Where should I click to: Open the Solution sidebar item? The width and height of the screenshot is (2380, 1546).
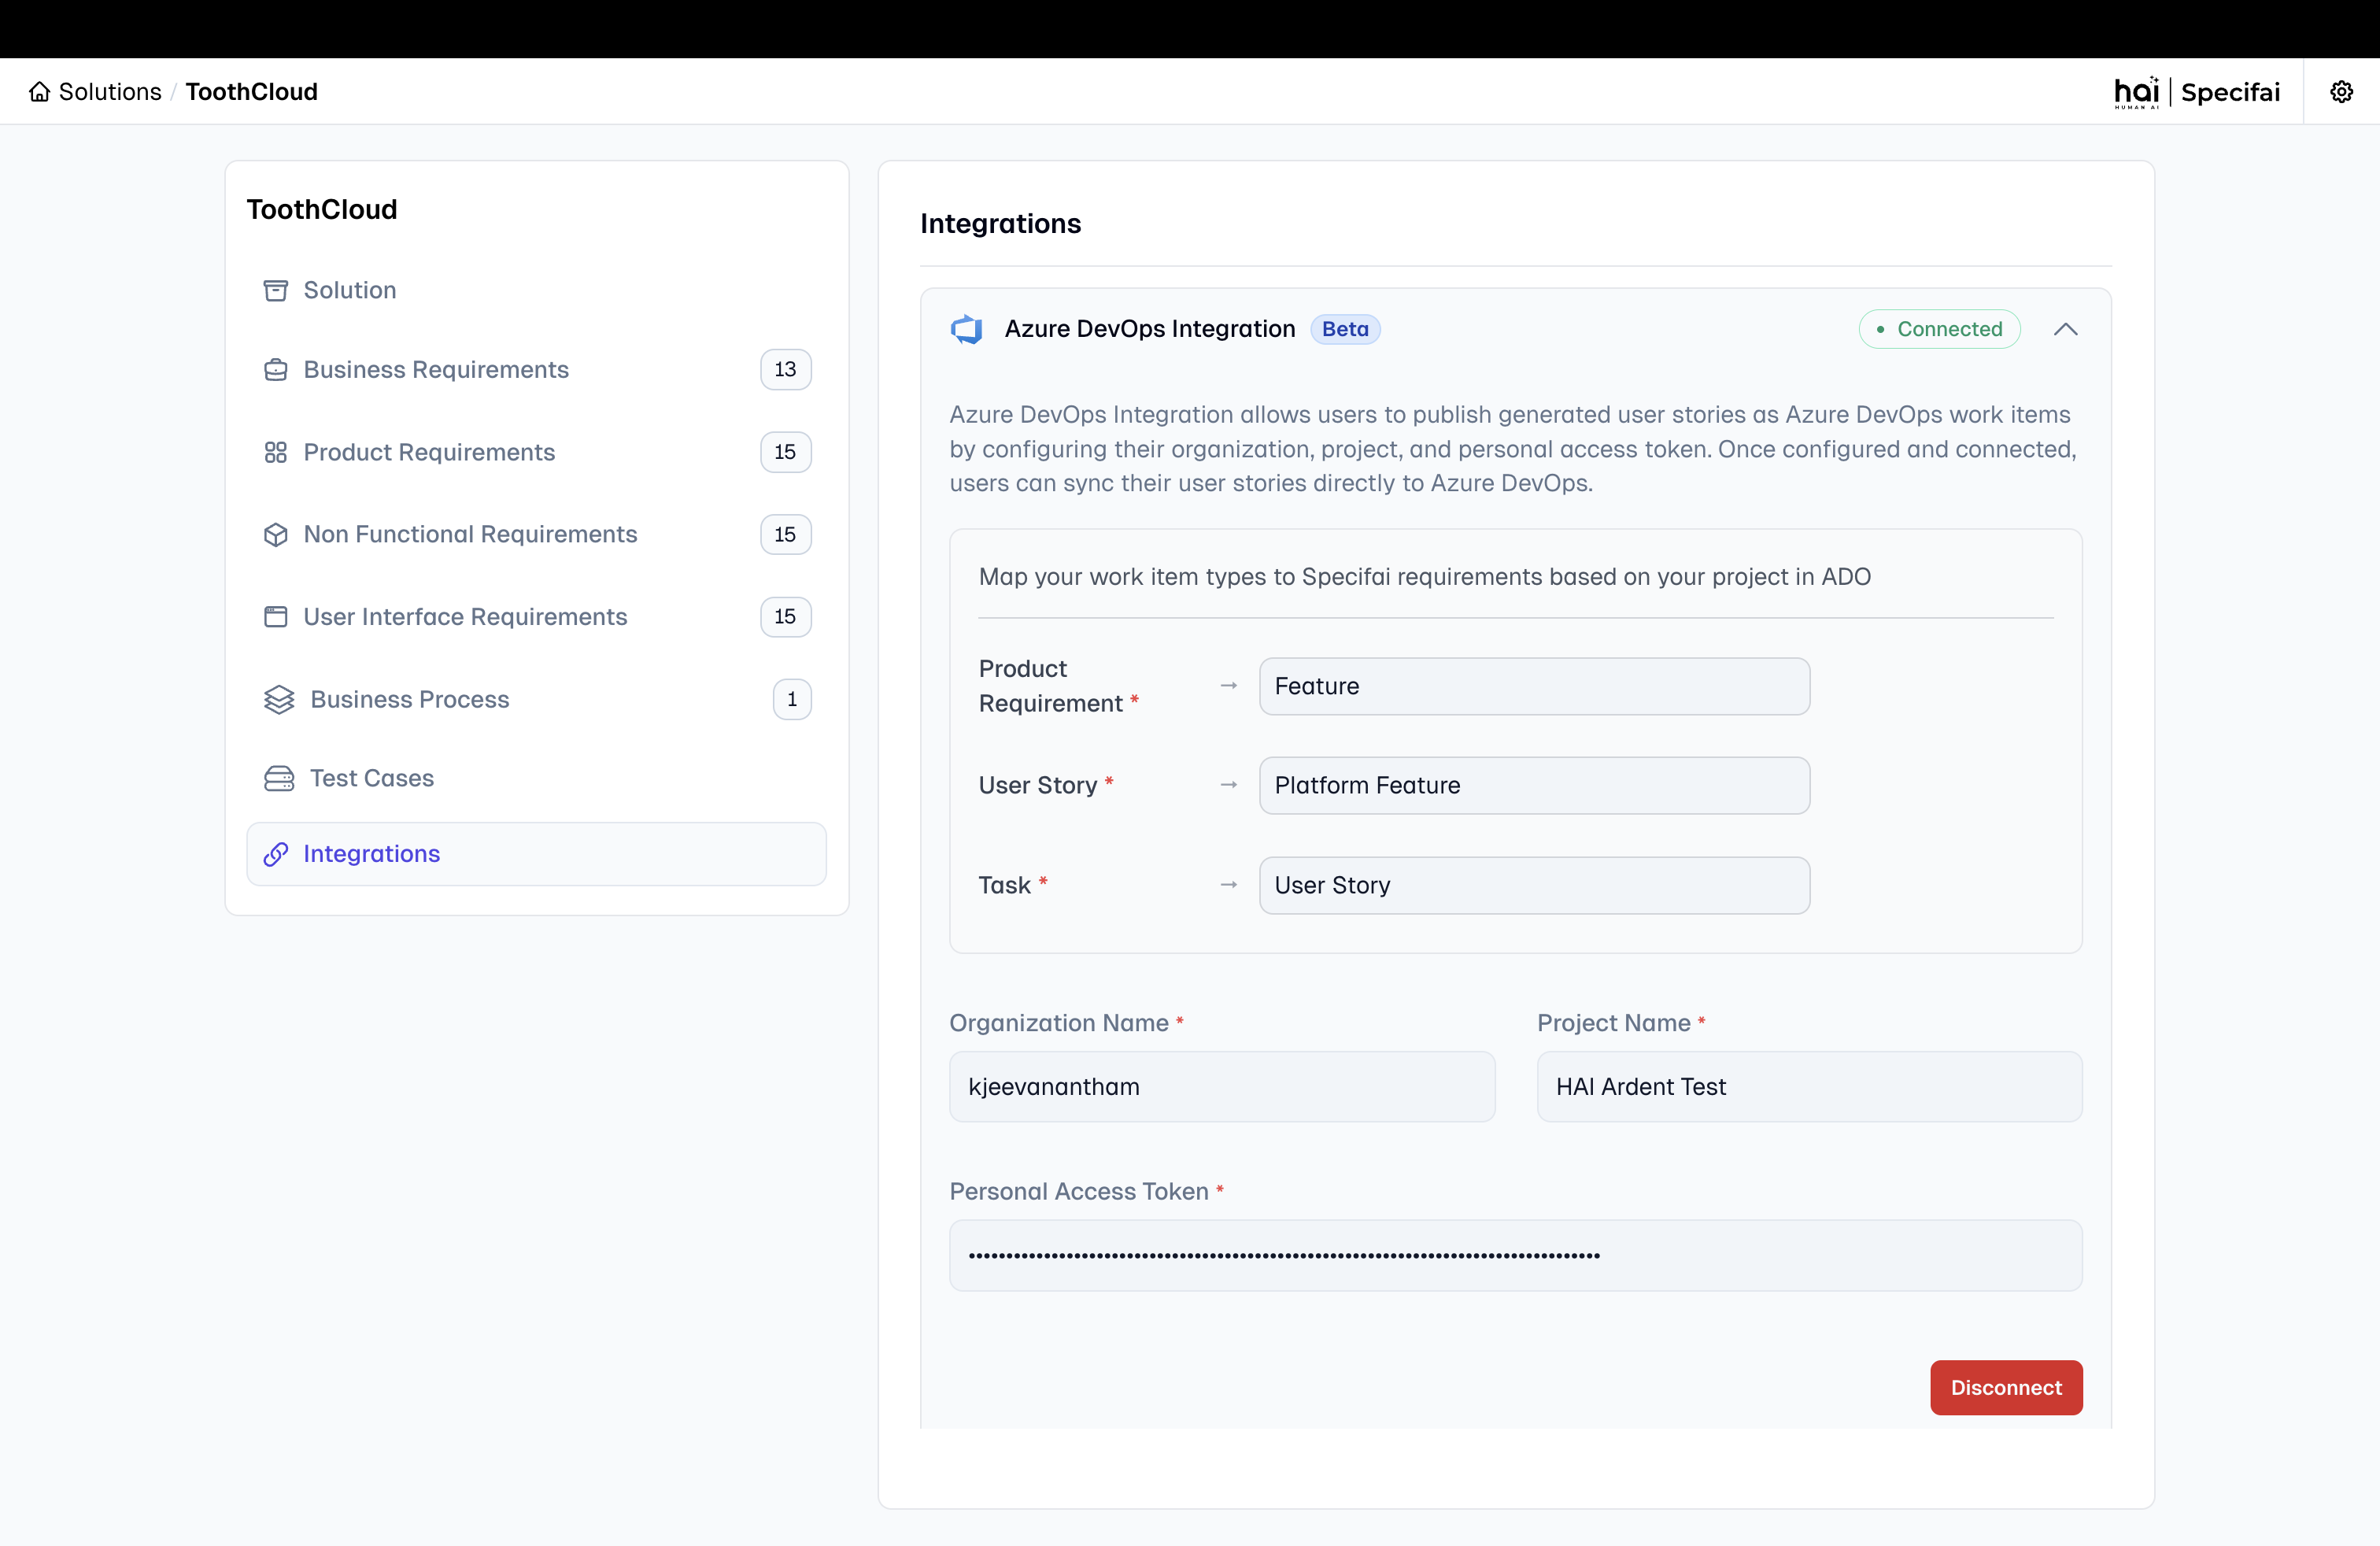click(537, 290)
